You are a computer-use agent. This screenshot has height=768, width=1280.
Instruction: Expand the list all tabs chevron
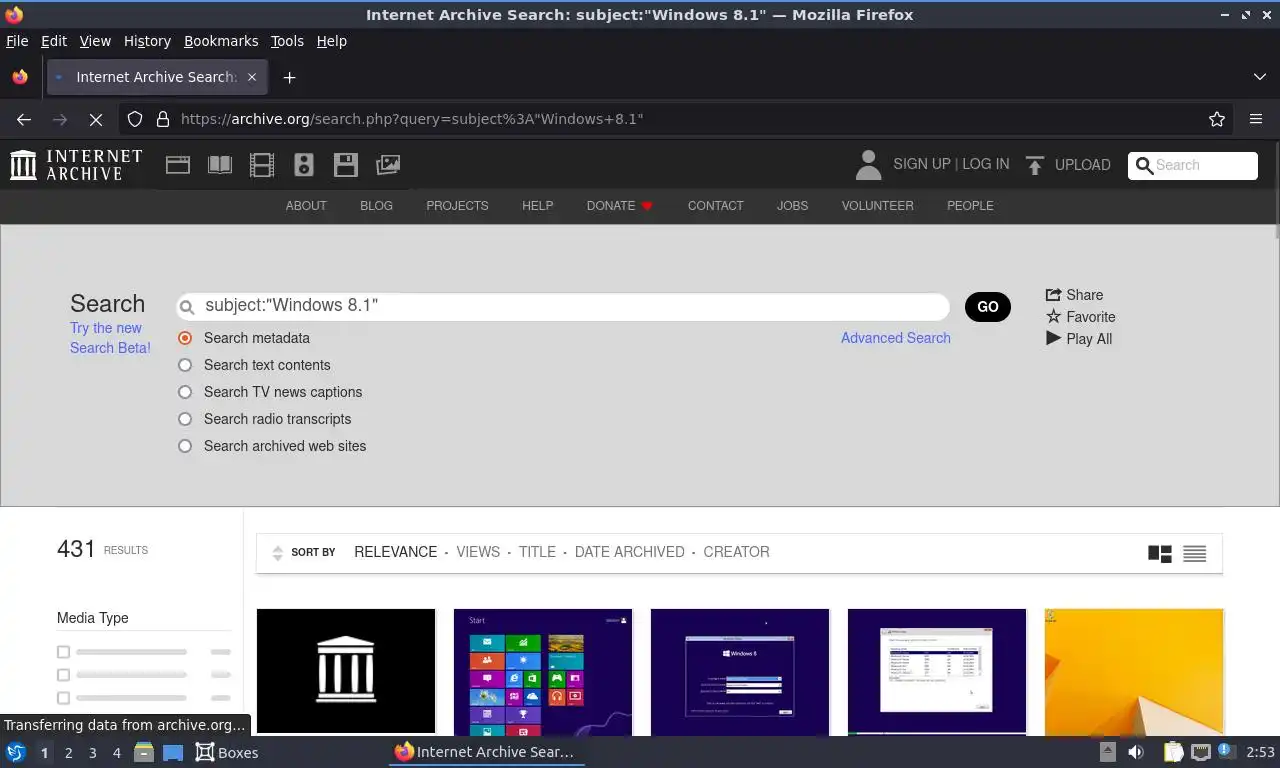pyautogui.click(x=1260, y=77)
